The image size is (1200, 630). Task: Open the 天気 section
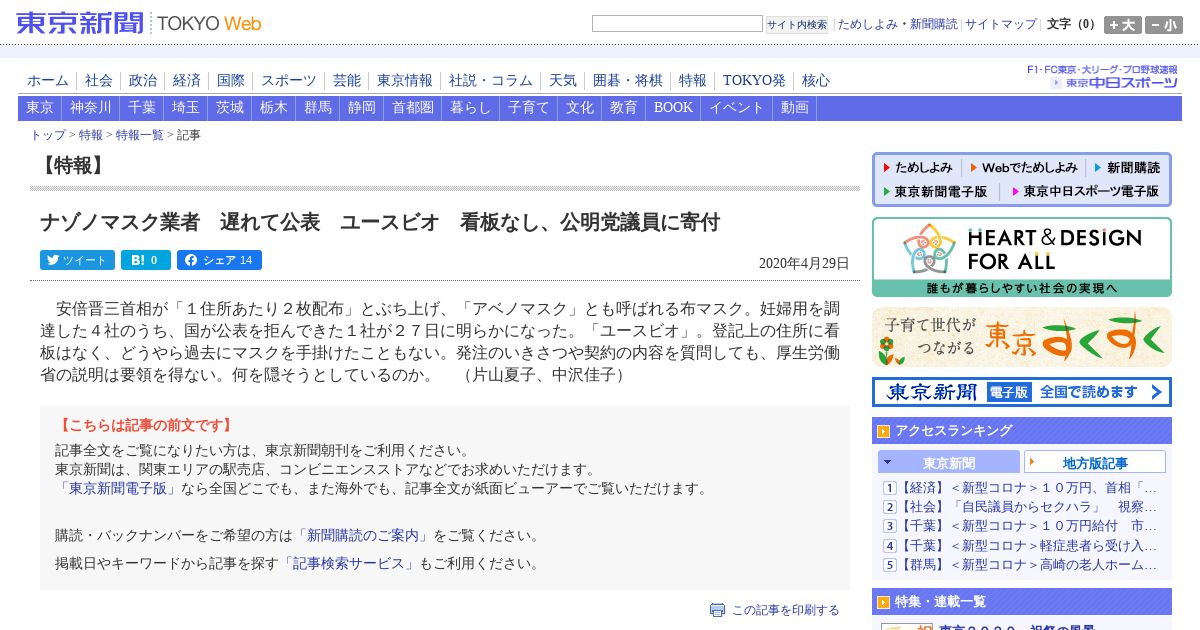[563, 80]
